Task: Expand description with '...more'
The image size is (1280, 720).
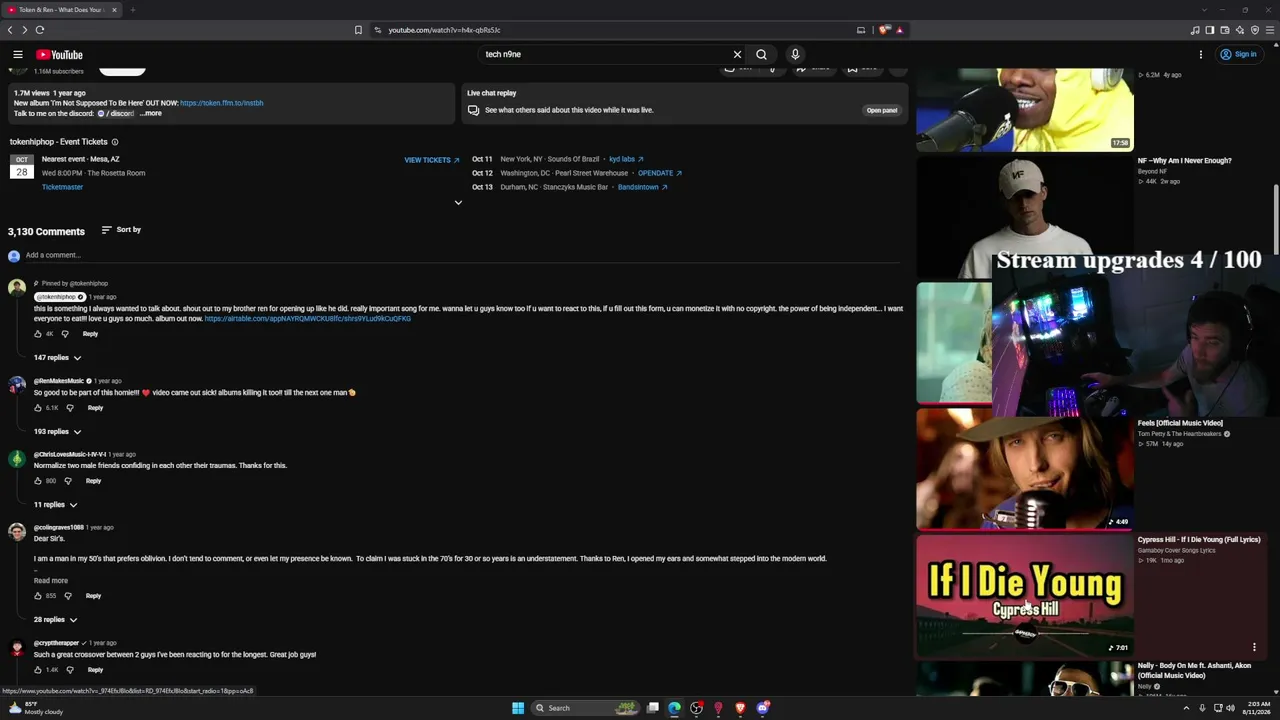Action: [151, 114]
